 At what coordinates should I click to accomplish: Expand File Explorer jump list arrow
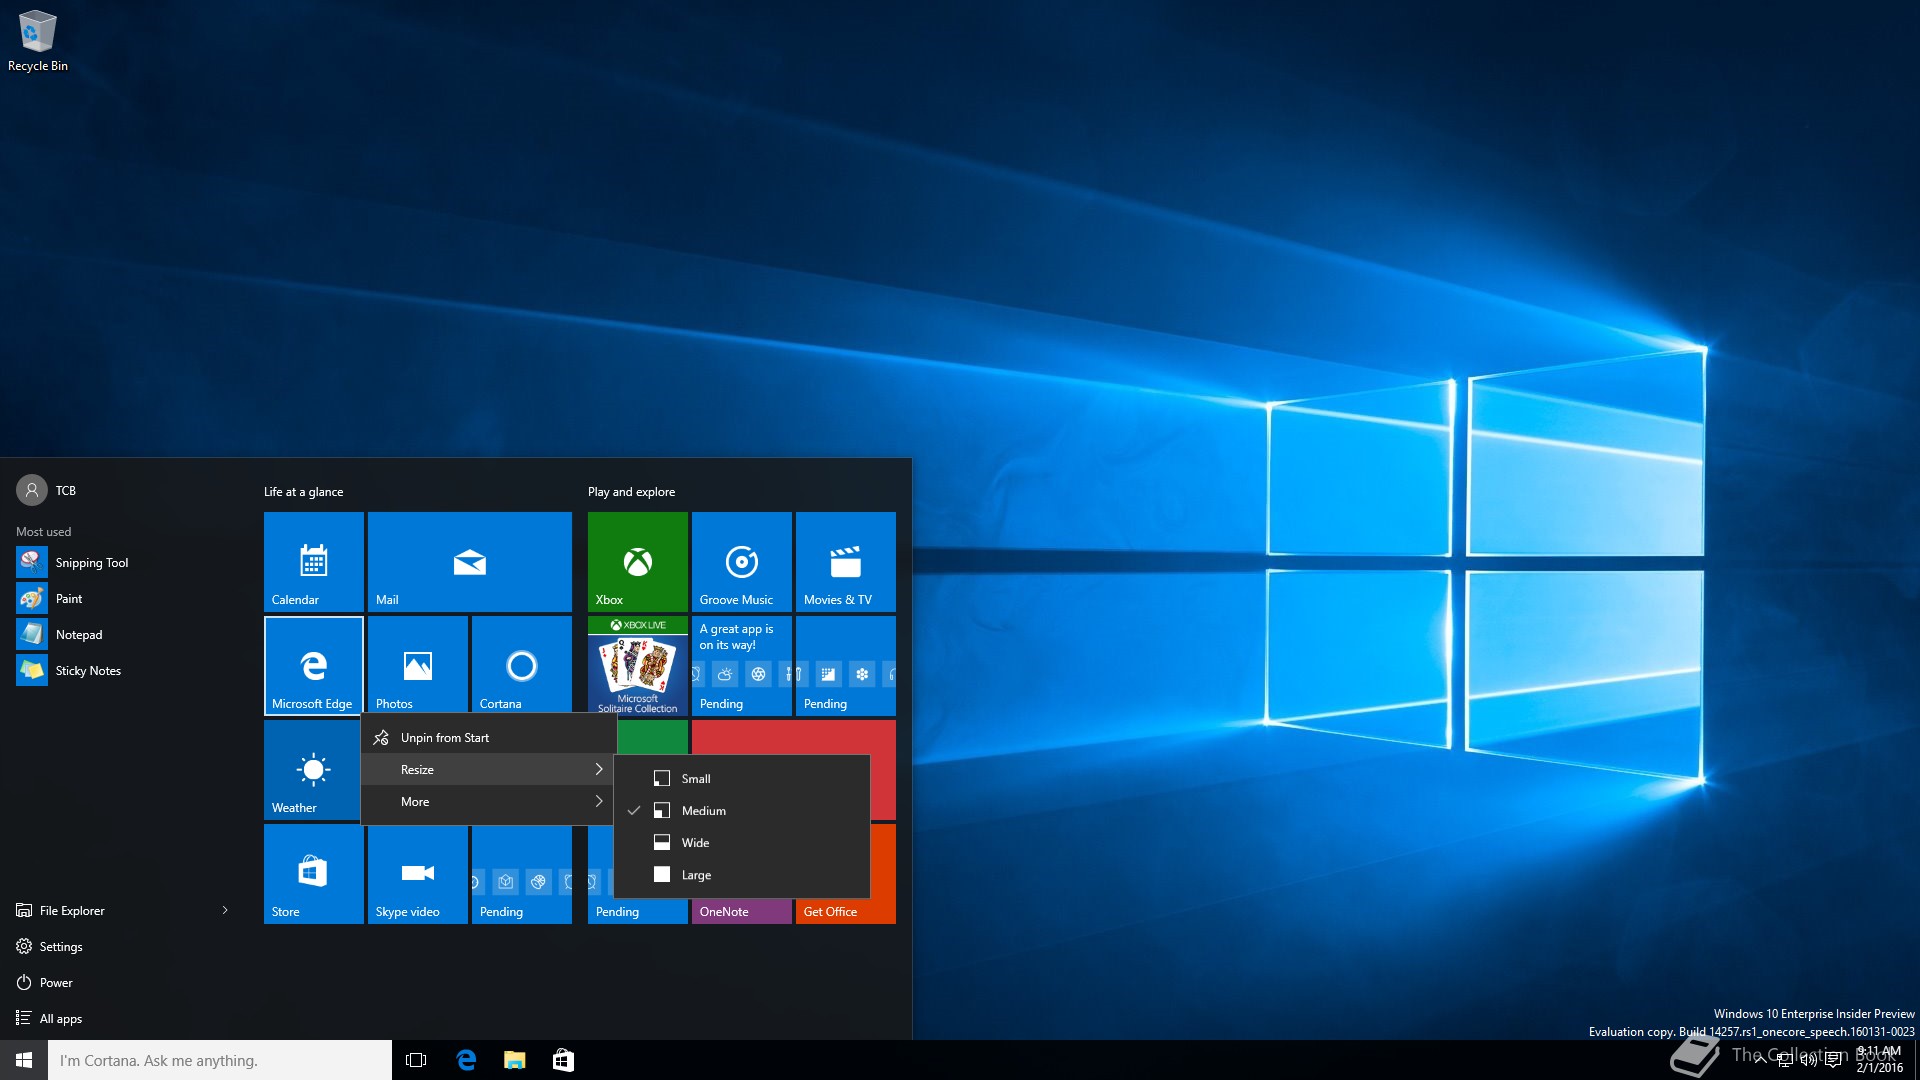pyautogui.click(x=225, y=911)
